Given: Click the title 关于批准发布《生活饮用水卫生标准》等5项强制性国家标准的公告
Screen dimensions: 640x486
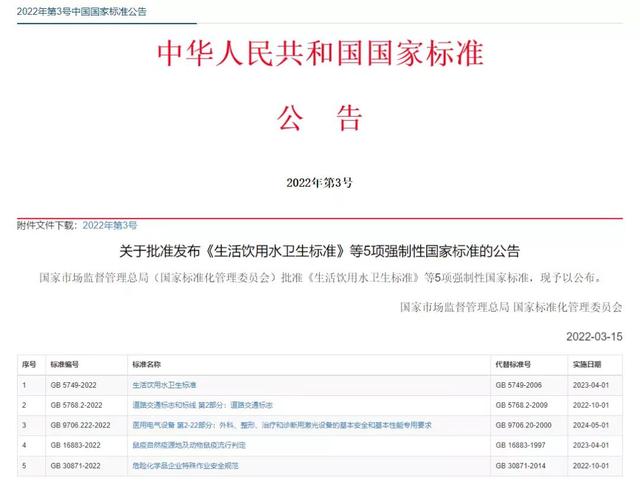Looking at the screenshot, I should tap(320, 251).
